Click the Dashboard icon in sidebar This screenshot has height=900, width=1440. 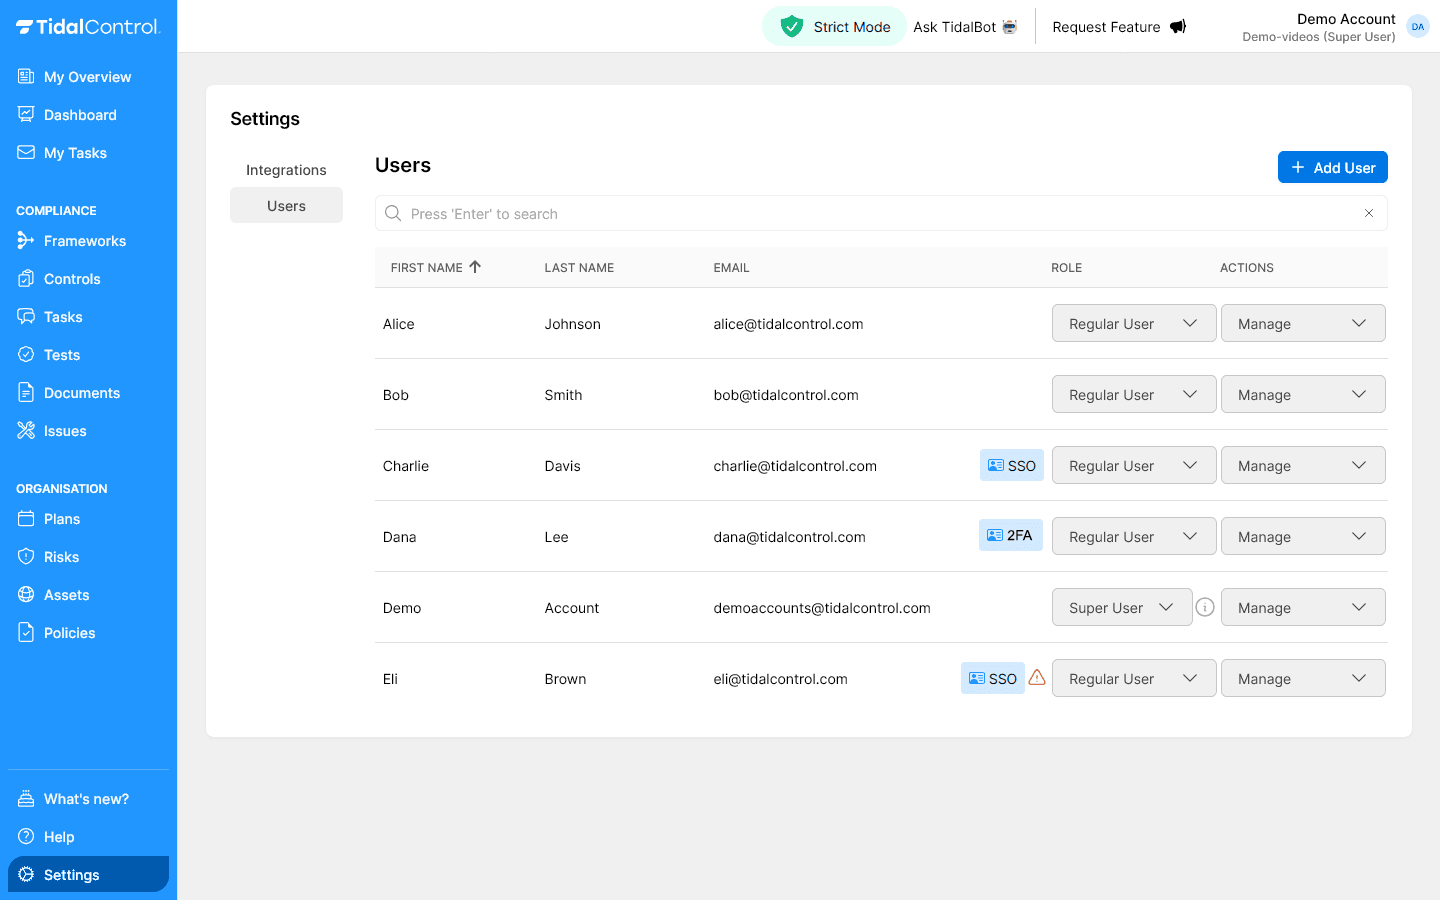pos(24,114)
